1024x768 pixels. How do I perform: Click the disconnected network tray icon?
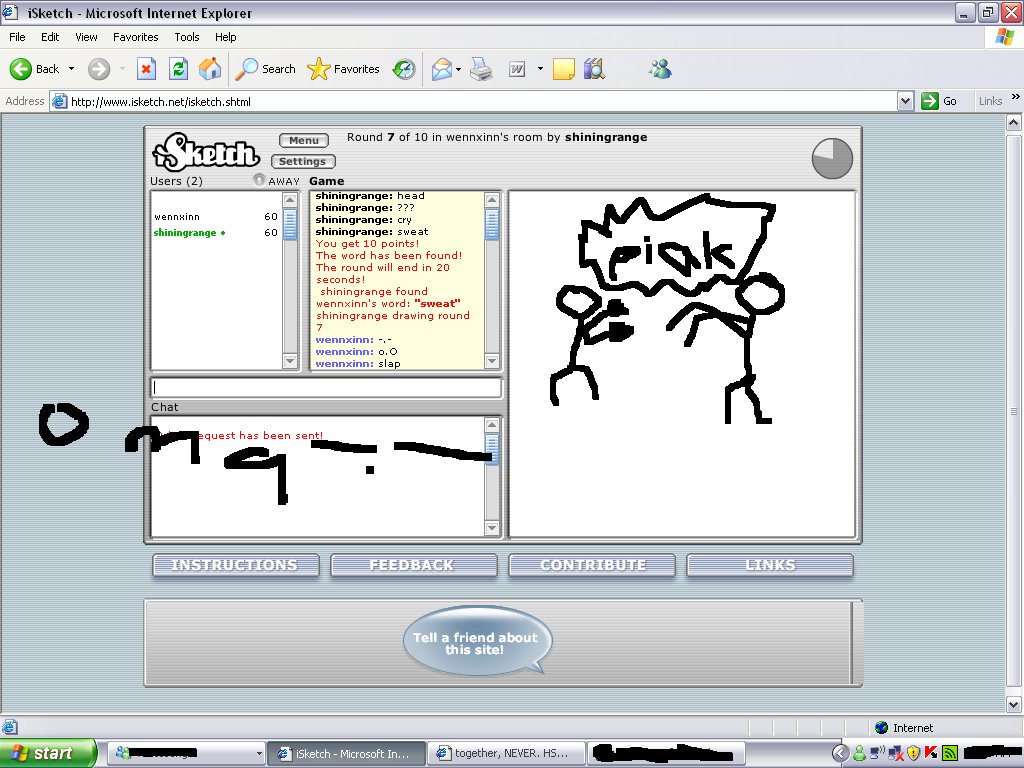click(x=895, y=753)
